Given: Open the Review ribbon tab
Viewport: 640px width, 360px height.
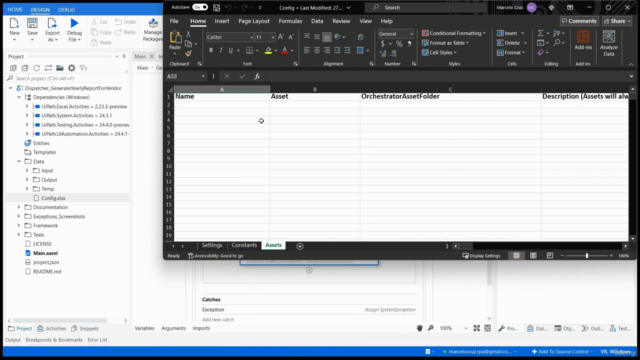Looking at the screenshot, I should [x=341, y=21].
